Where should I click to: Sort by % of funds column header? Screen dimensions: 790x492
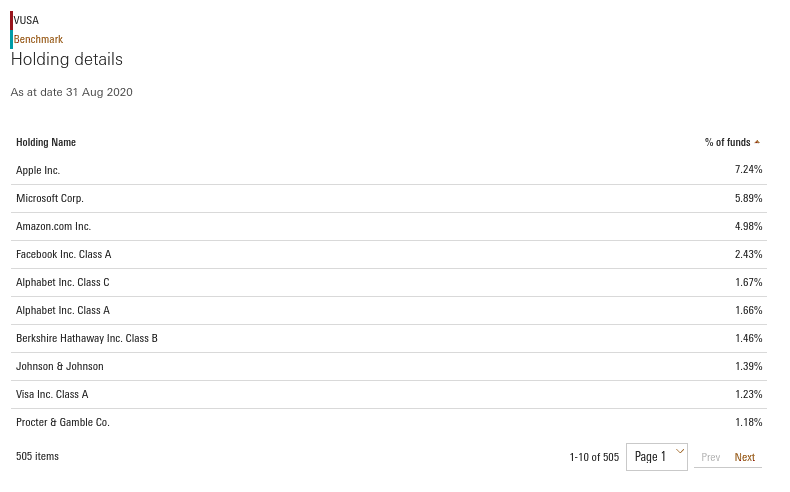coord(728,143)
